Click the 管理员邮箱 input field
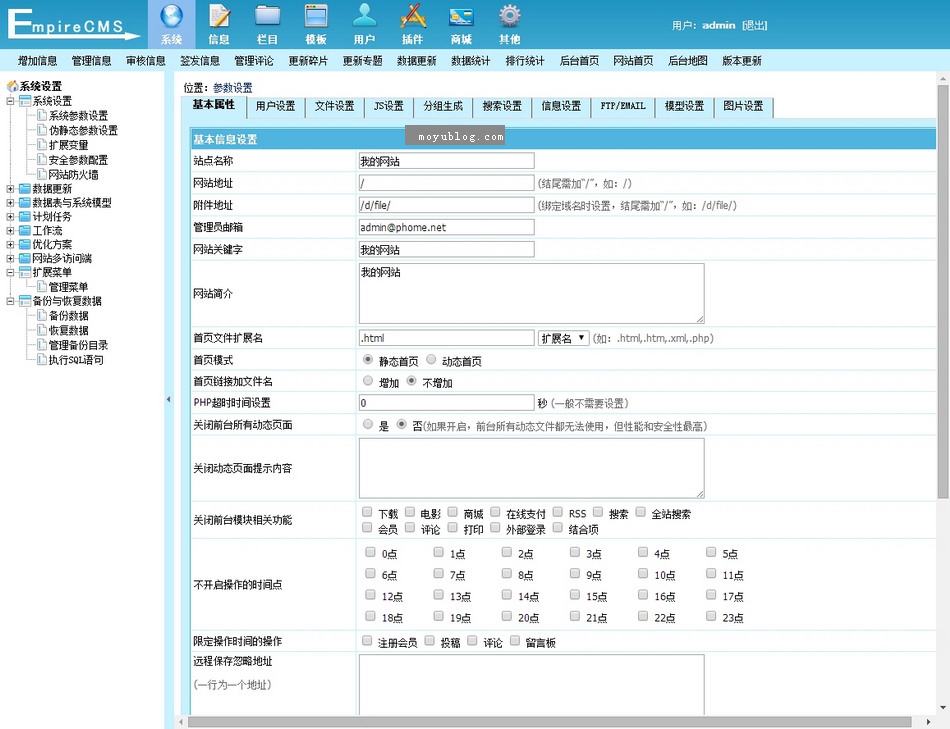950x729 pixels. pos(447,227)
